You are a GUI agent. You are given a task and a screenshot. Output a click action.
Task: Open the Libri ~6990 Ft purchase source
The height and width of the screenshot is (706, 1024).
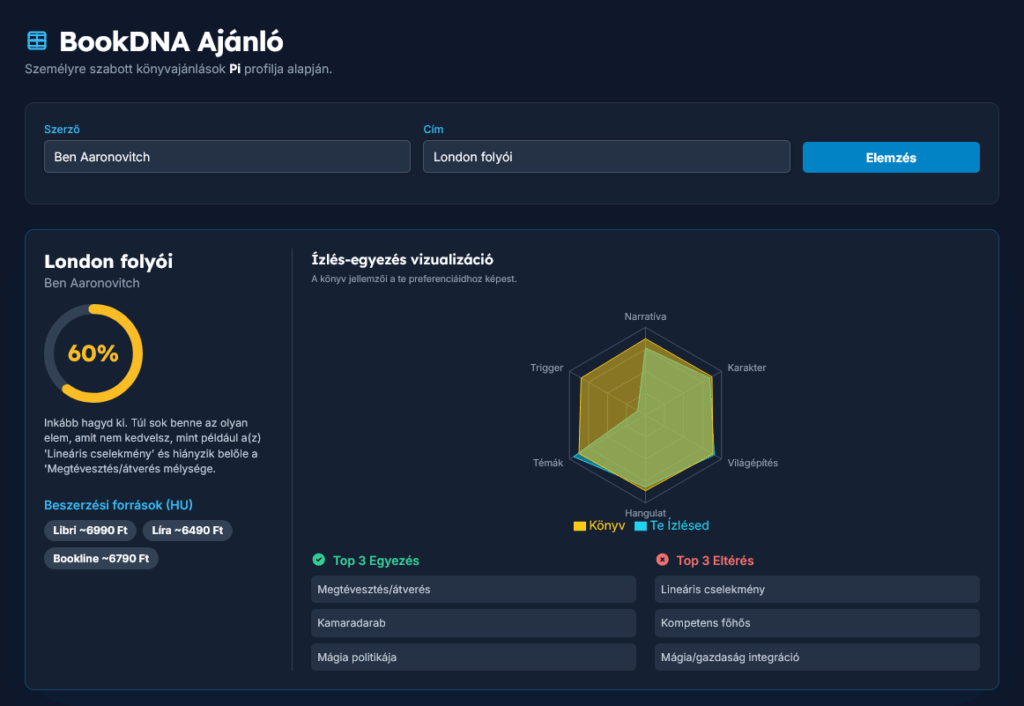coord(90,531)
